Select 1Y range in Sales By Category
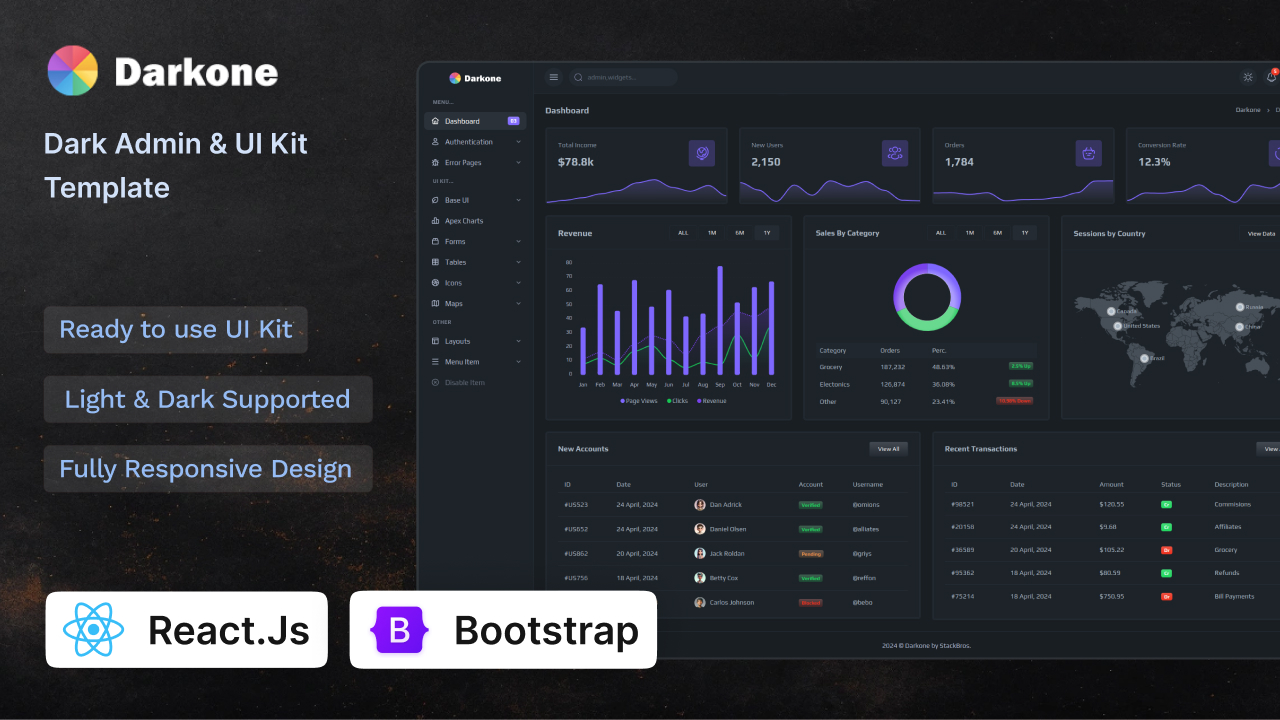The height and width of the screenshot is (720, 1280). (x=1025, y=233)
